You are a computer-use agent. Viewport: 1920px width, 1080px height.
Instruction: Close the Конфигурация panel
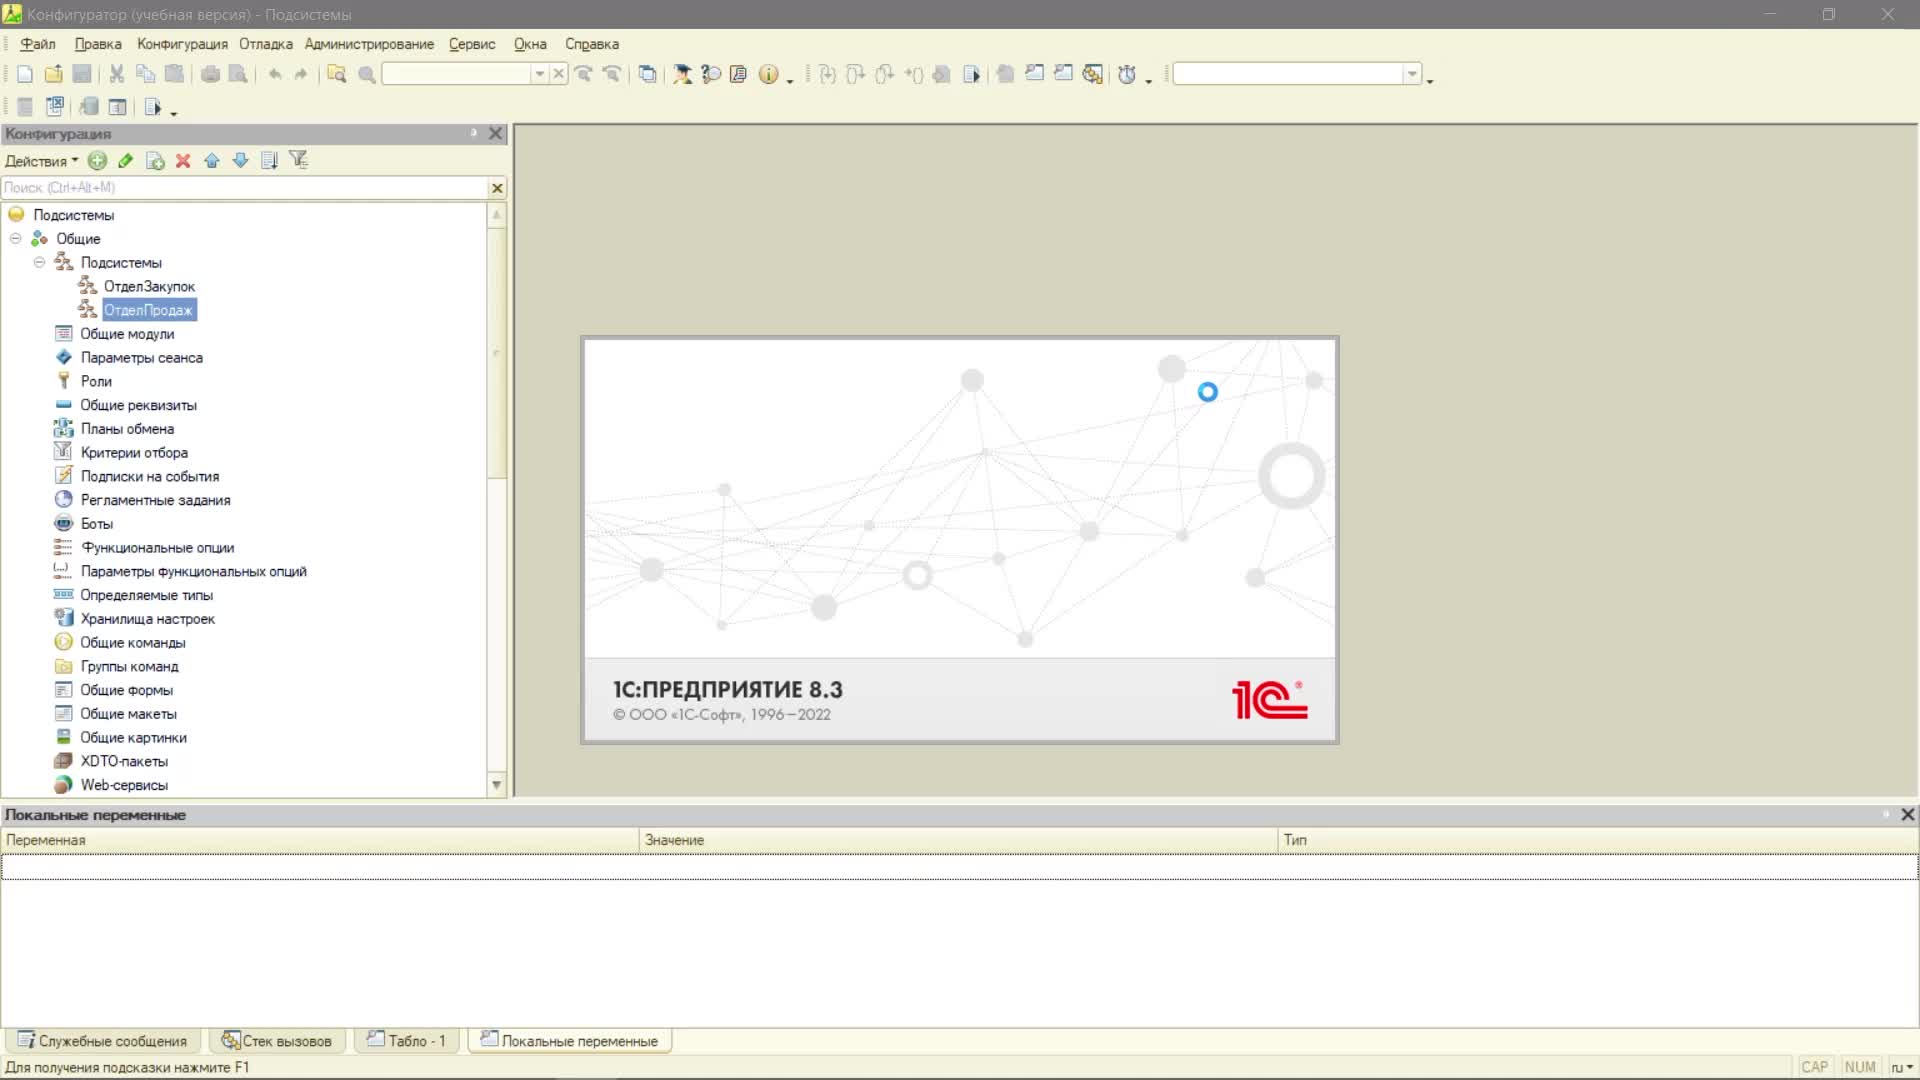495,133
